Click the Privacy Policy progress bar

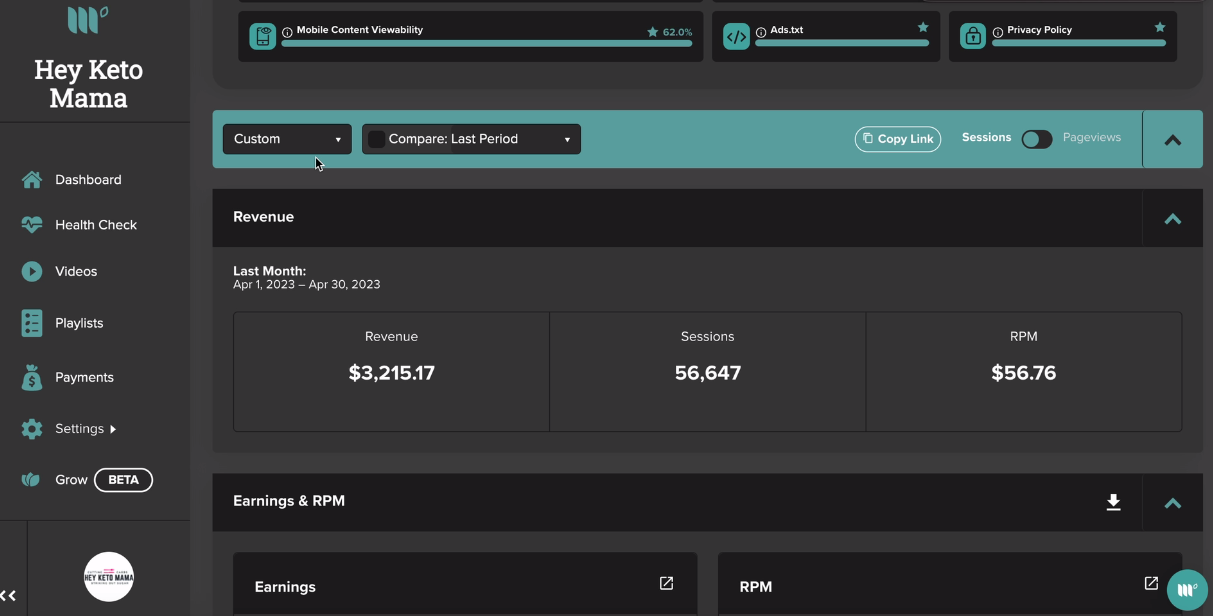point(1079,43)
